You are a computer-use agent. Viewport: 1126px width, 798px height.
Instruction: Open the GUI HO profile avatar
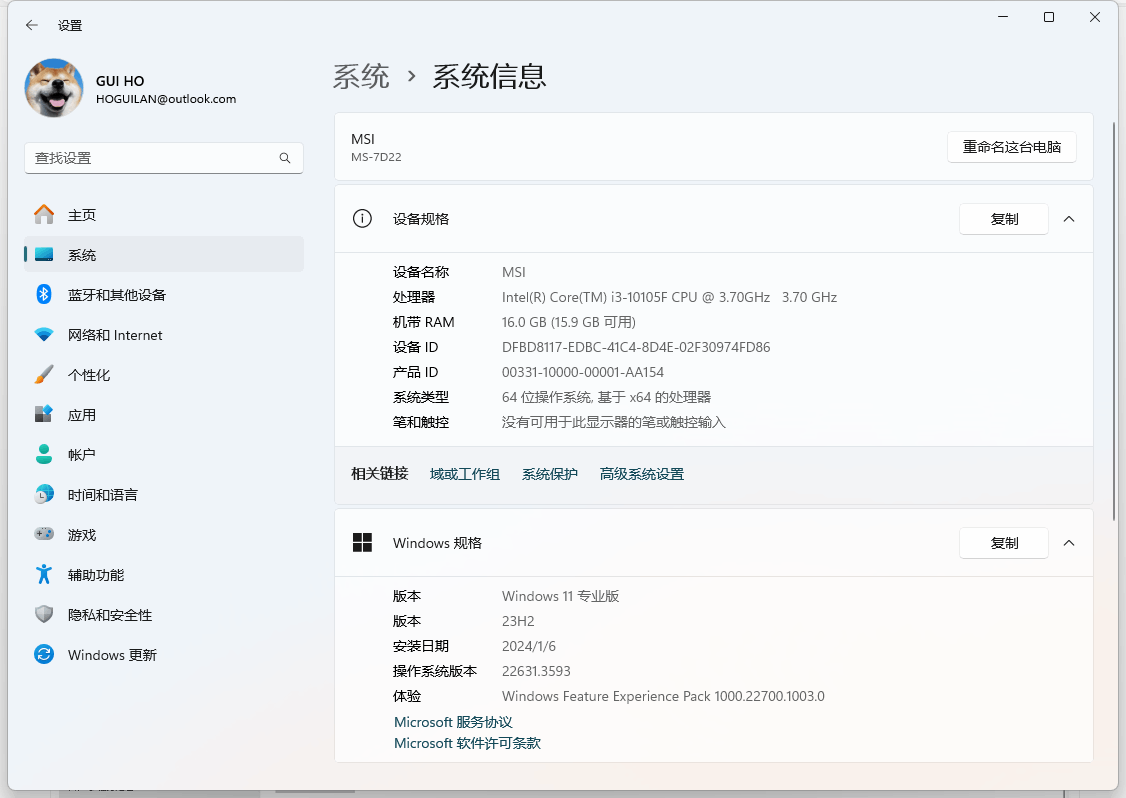click(54, 88)
